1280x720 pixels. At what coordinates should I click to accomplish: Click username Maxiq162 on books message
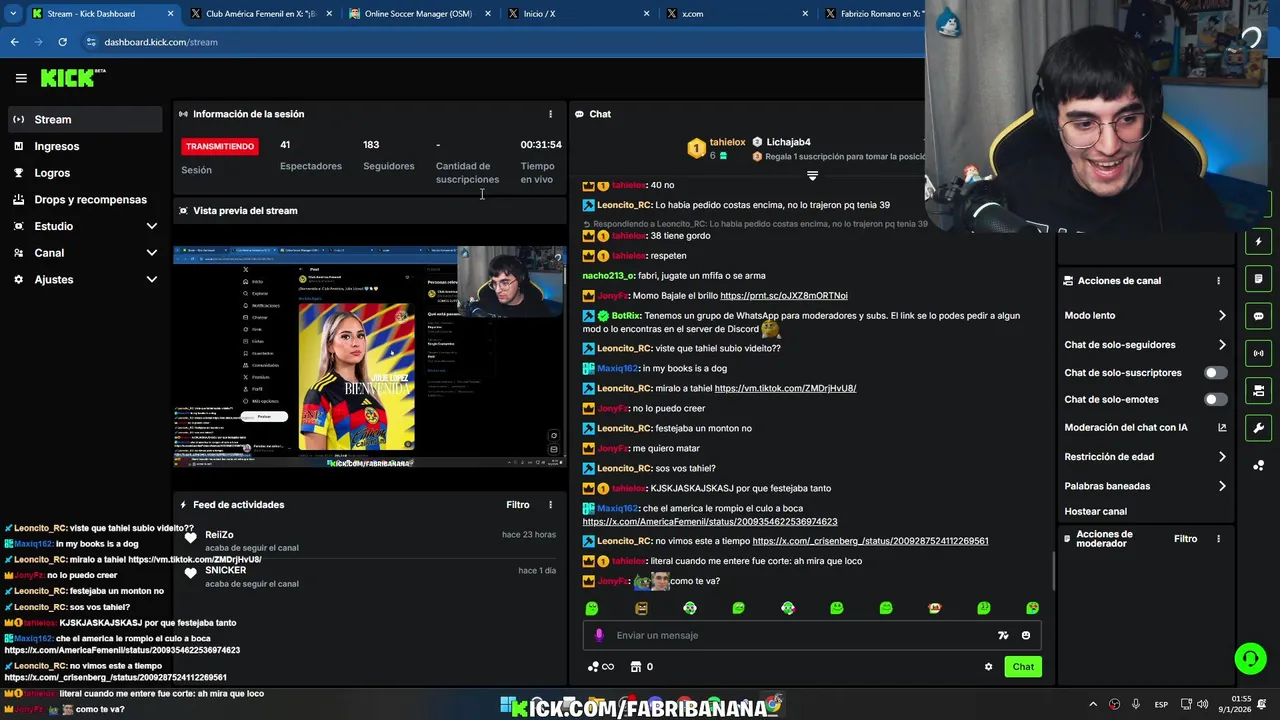tap(617, 368)
